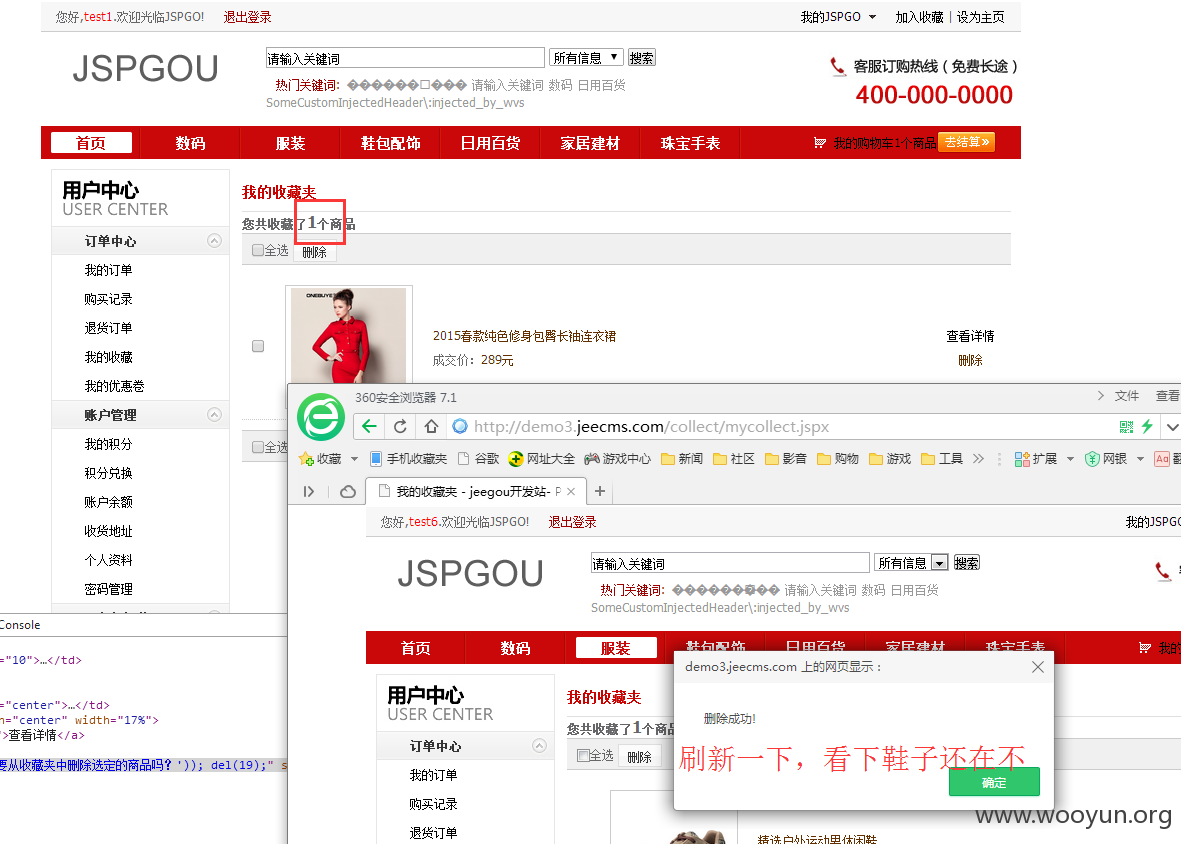Click the 加入收藏 link at top right
This screenshot has height=844, width=1181.
tap(919, 17)
